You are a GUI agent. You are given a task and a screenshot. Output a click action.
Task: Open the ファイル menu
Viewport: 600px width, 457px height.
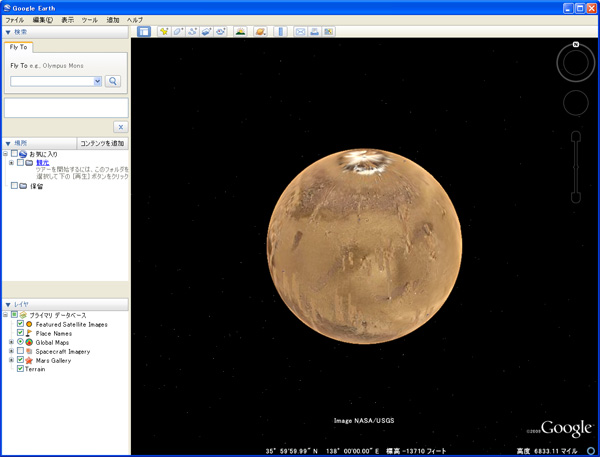coord(14,20)
